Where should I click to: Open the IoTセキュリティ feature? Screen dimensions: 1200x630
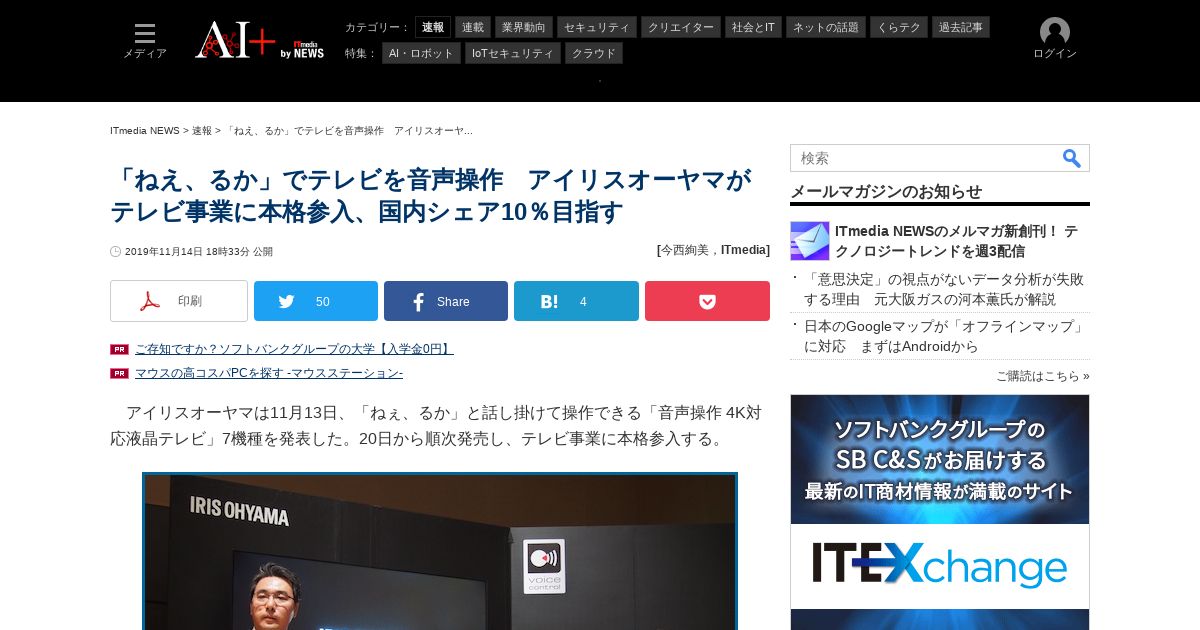pos(513,53)
